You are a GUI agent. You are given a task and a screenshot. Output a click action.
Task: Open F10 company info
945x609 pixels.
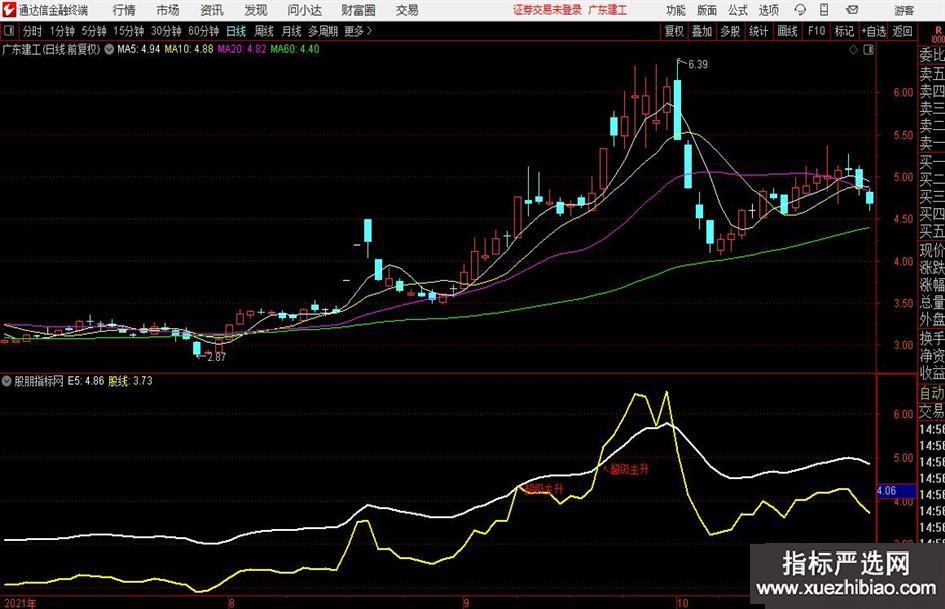tap(816, 31)
